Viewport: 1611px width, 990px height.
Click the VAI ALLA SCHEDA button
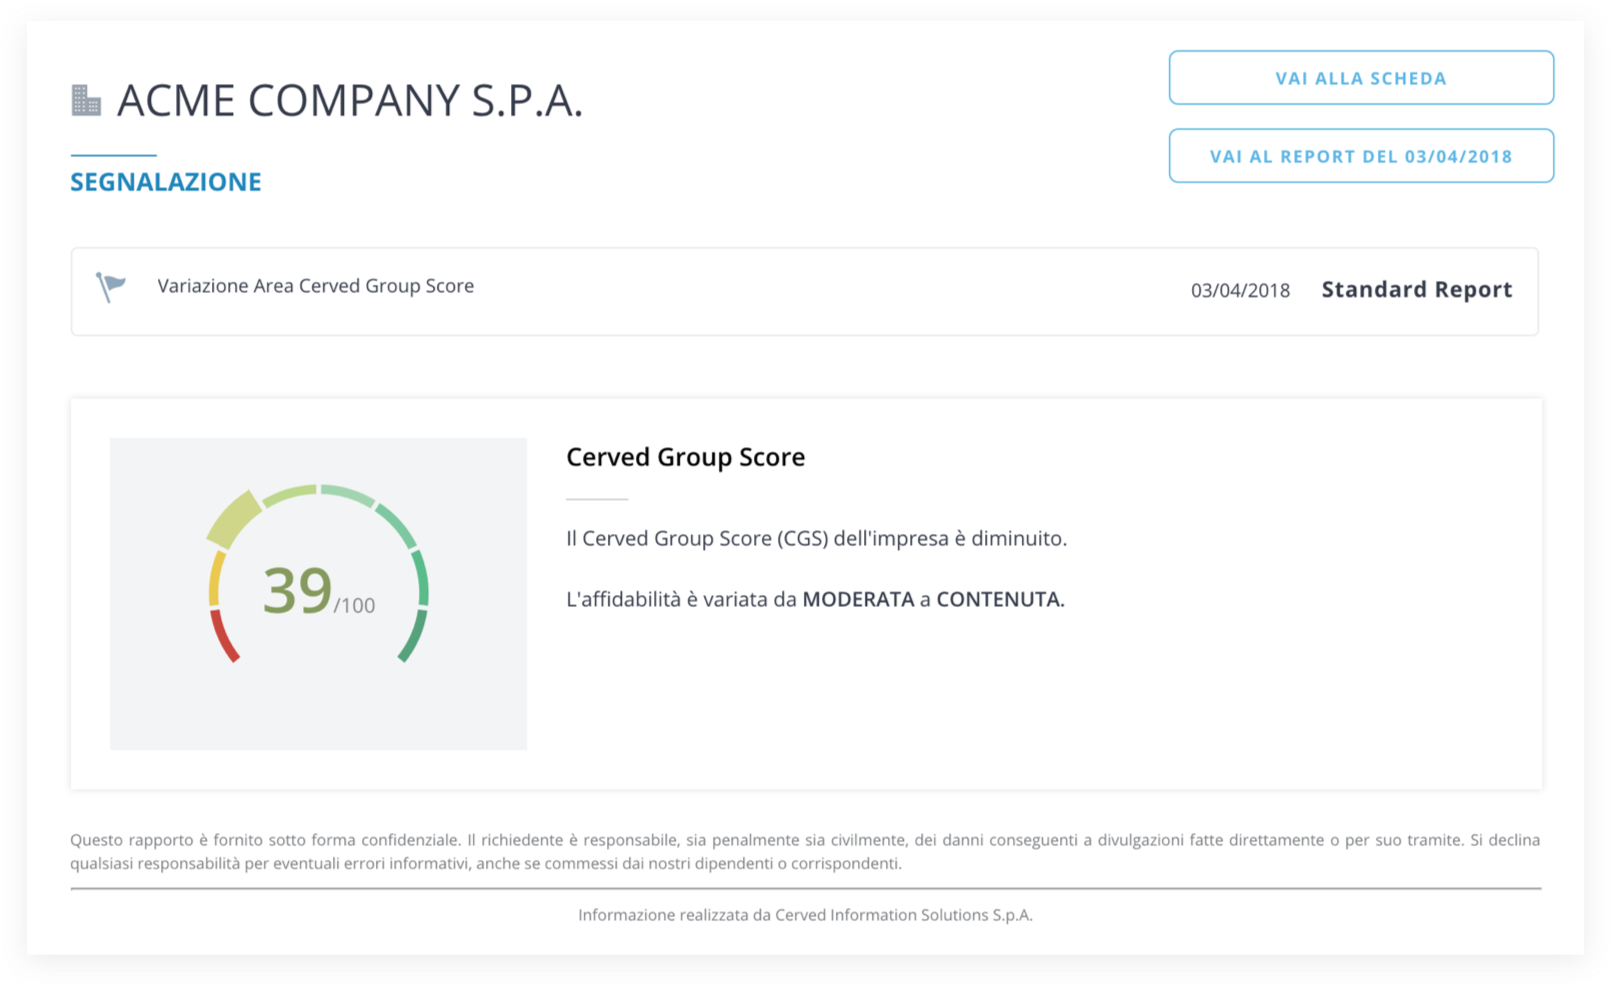[x=1361, y=78]
